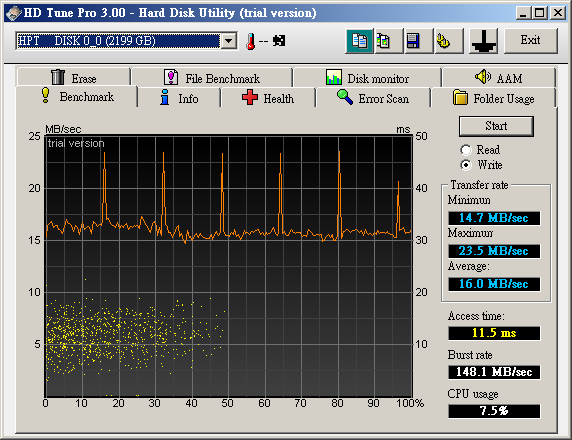Click the Exit button
572x440 pixels.
[531, 40]
